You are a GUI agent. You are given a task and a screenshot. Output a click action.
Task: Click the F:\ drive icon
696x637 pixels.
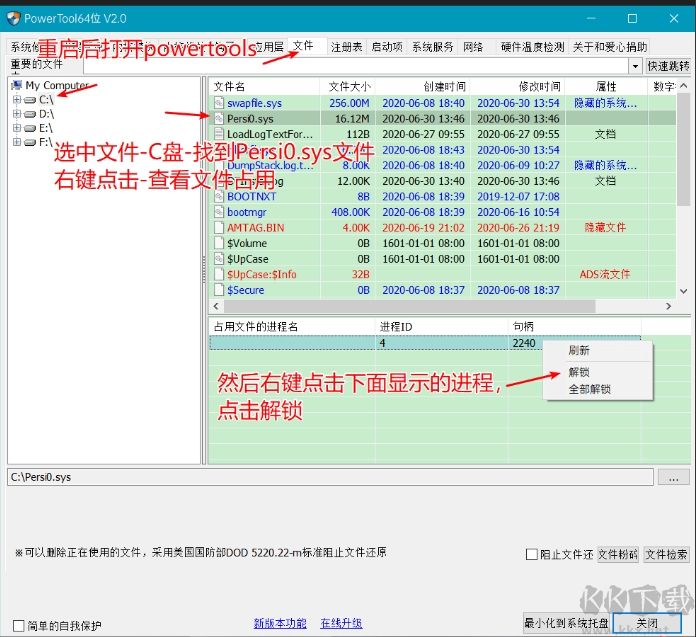tap(30, 142)
